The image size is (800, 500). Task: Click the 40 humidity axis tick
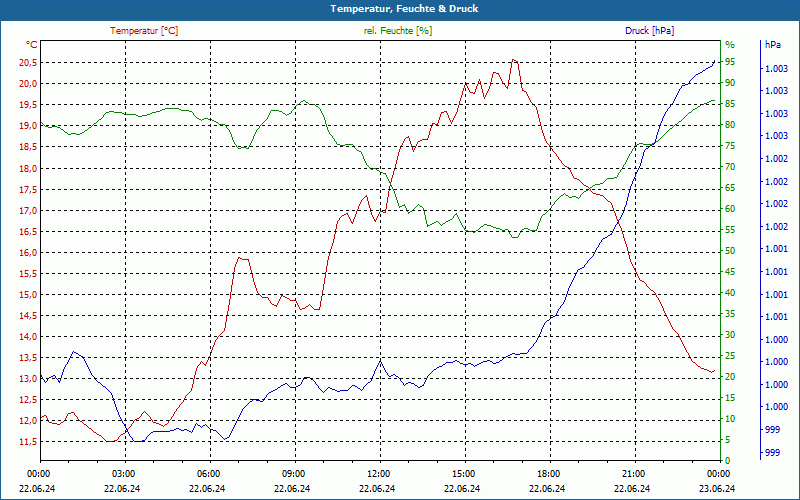point(730,293)
